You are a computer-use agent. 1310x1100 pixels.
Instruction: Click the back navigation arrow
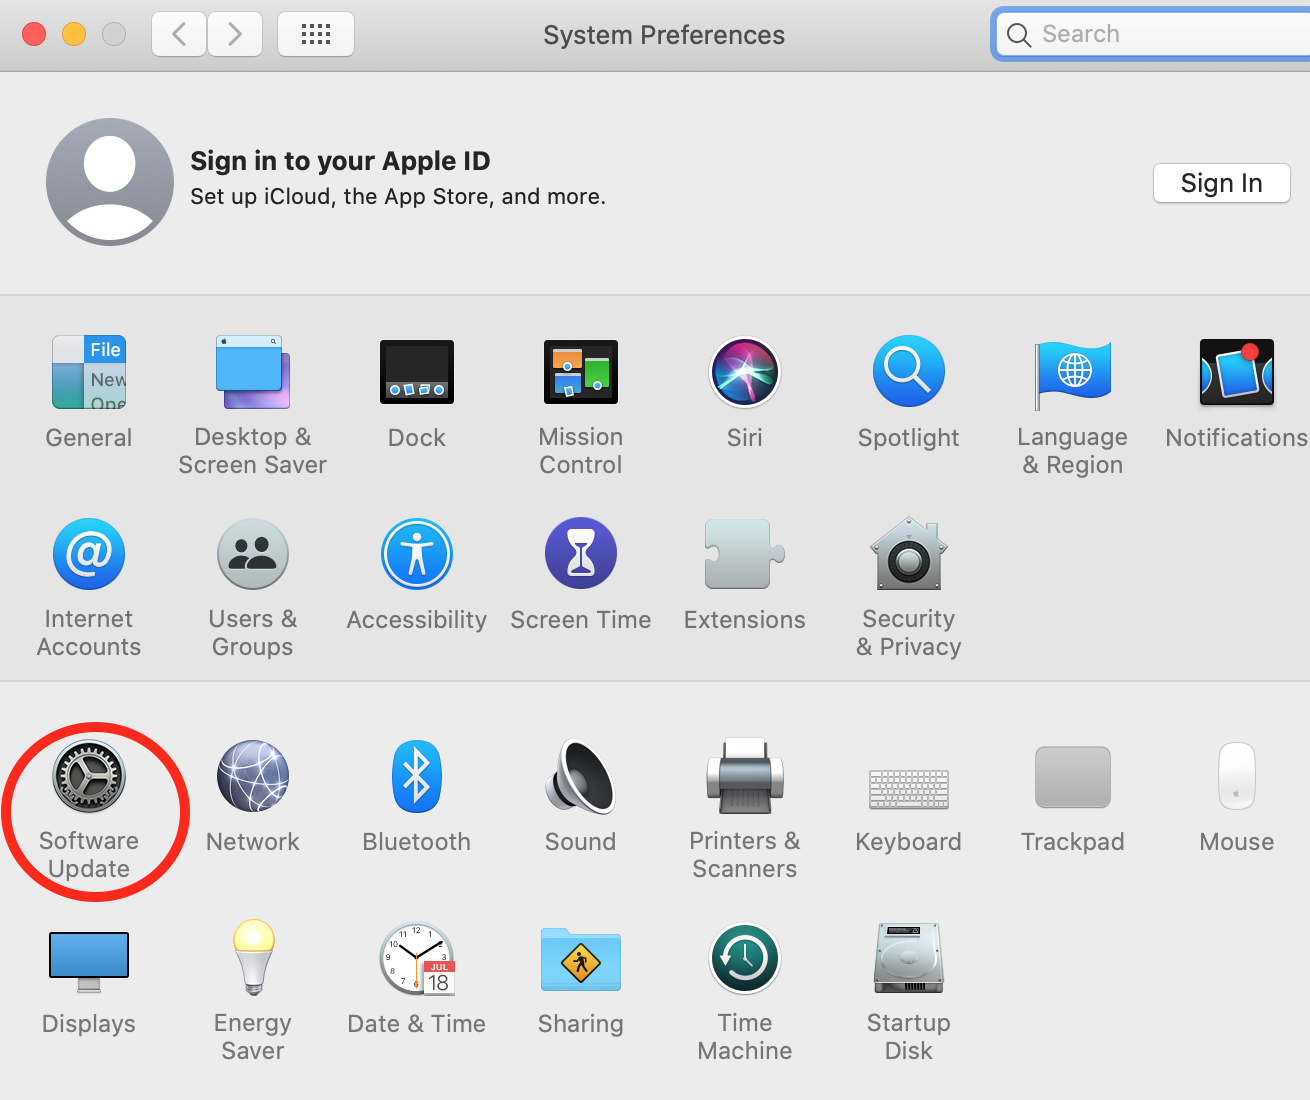coord(180,35)
